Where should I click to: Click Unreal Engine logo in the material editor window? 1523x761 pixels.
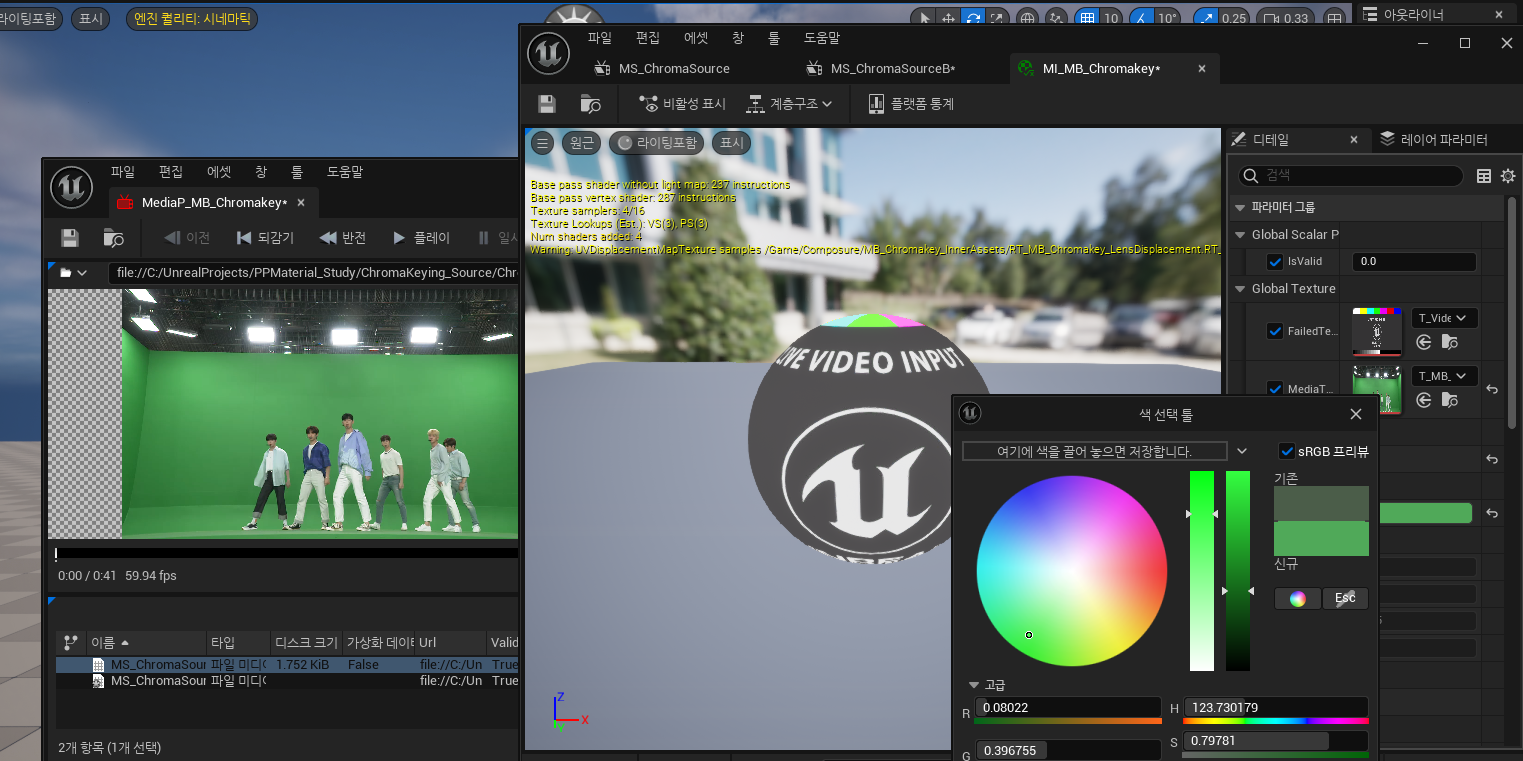coord(548,54)
